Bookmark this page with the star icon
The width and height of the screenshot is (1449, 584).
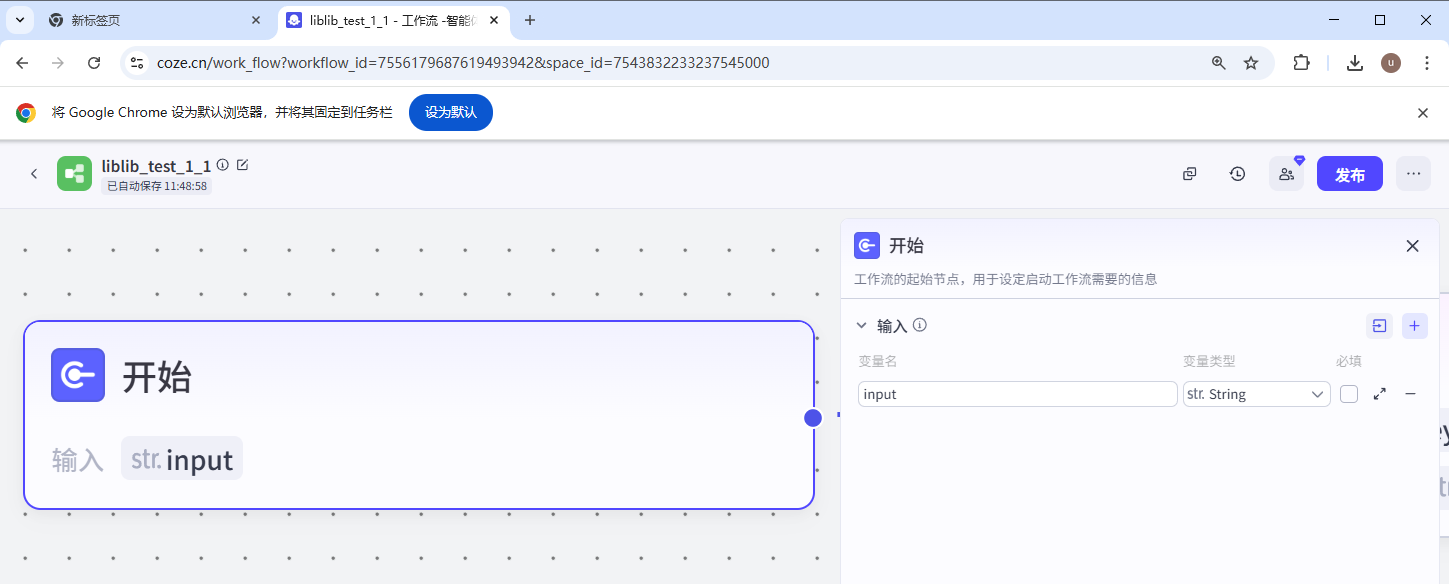click(x=1251, y=62)
